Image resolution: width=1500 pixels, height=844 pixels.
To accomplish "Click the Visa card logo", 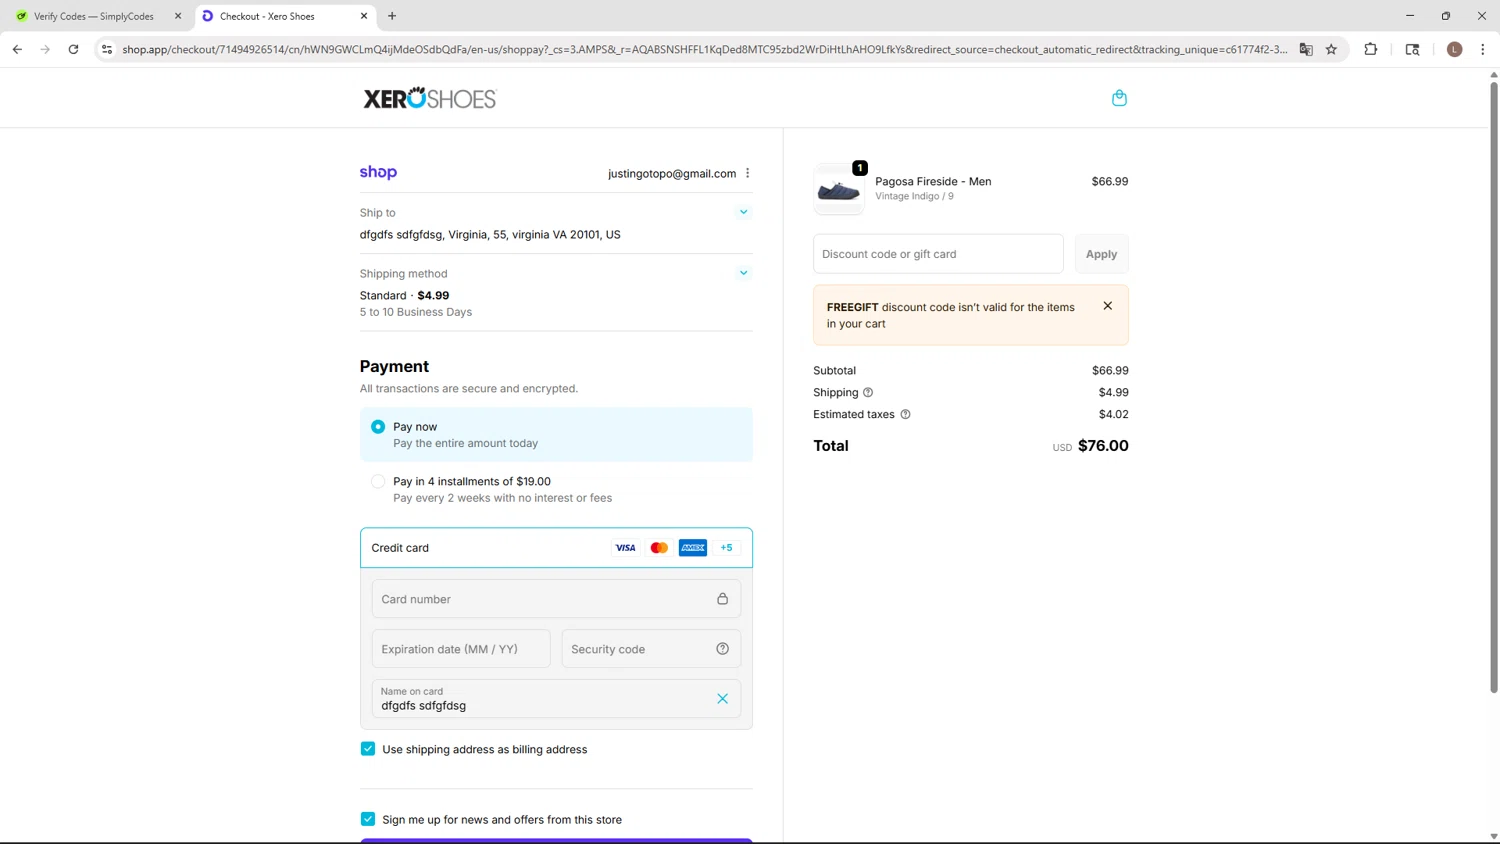I will click(625, 548).
